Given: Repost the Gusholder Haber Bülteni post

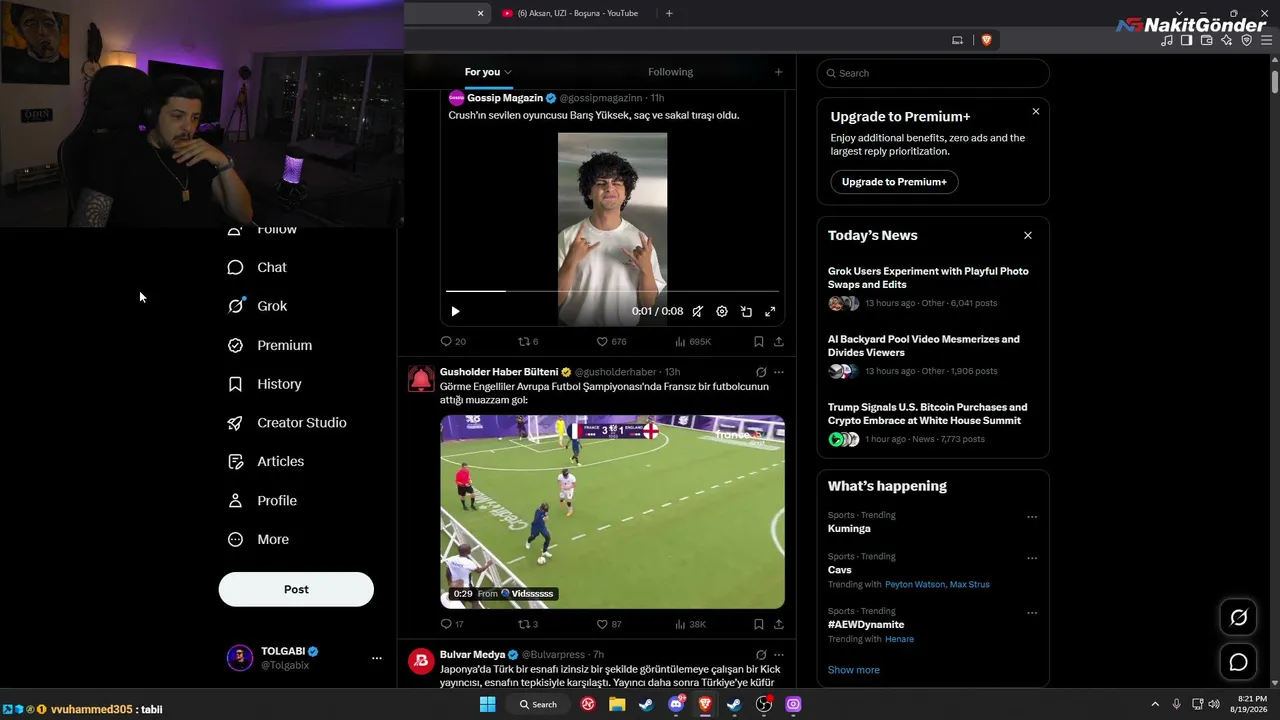Looking at the screenshot, I should coord(528,624).
